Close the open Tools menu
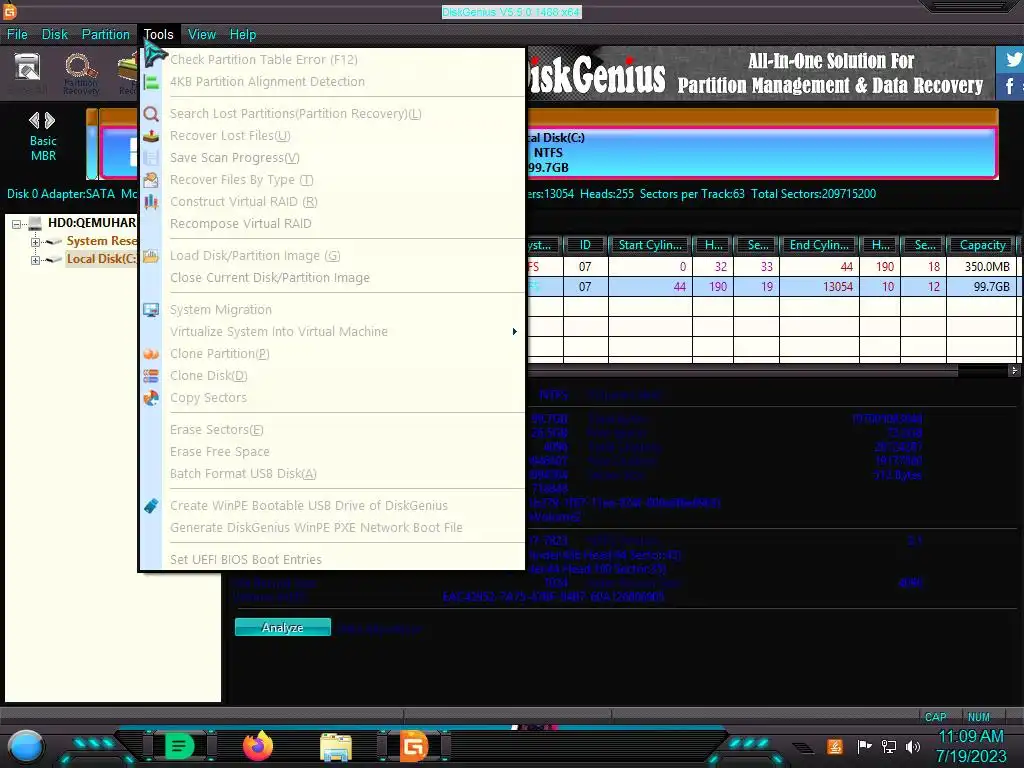The height and width of the screenshot is (768, 1024). pos(159,35)
